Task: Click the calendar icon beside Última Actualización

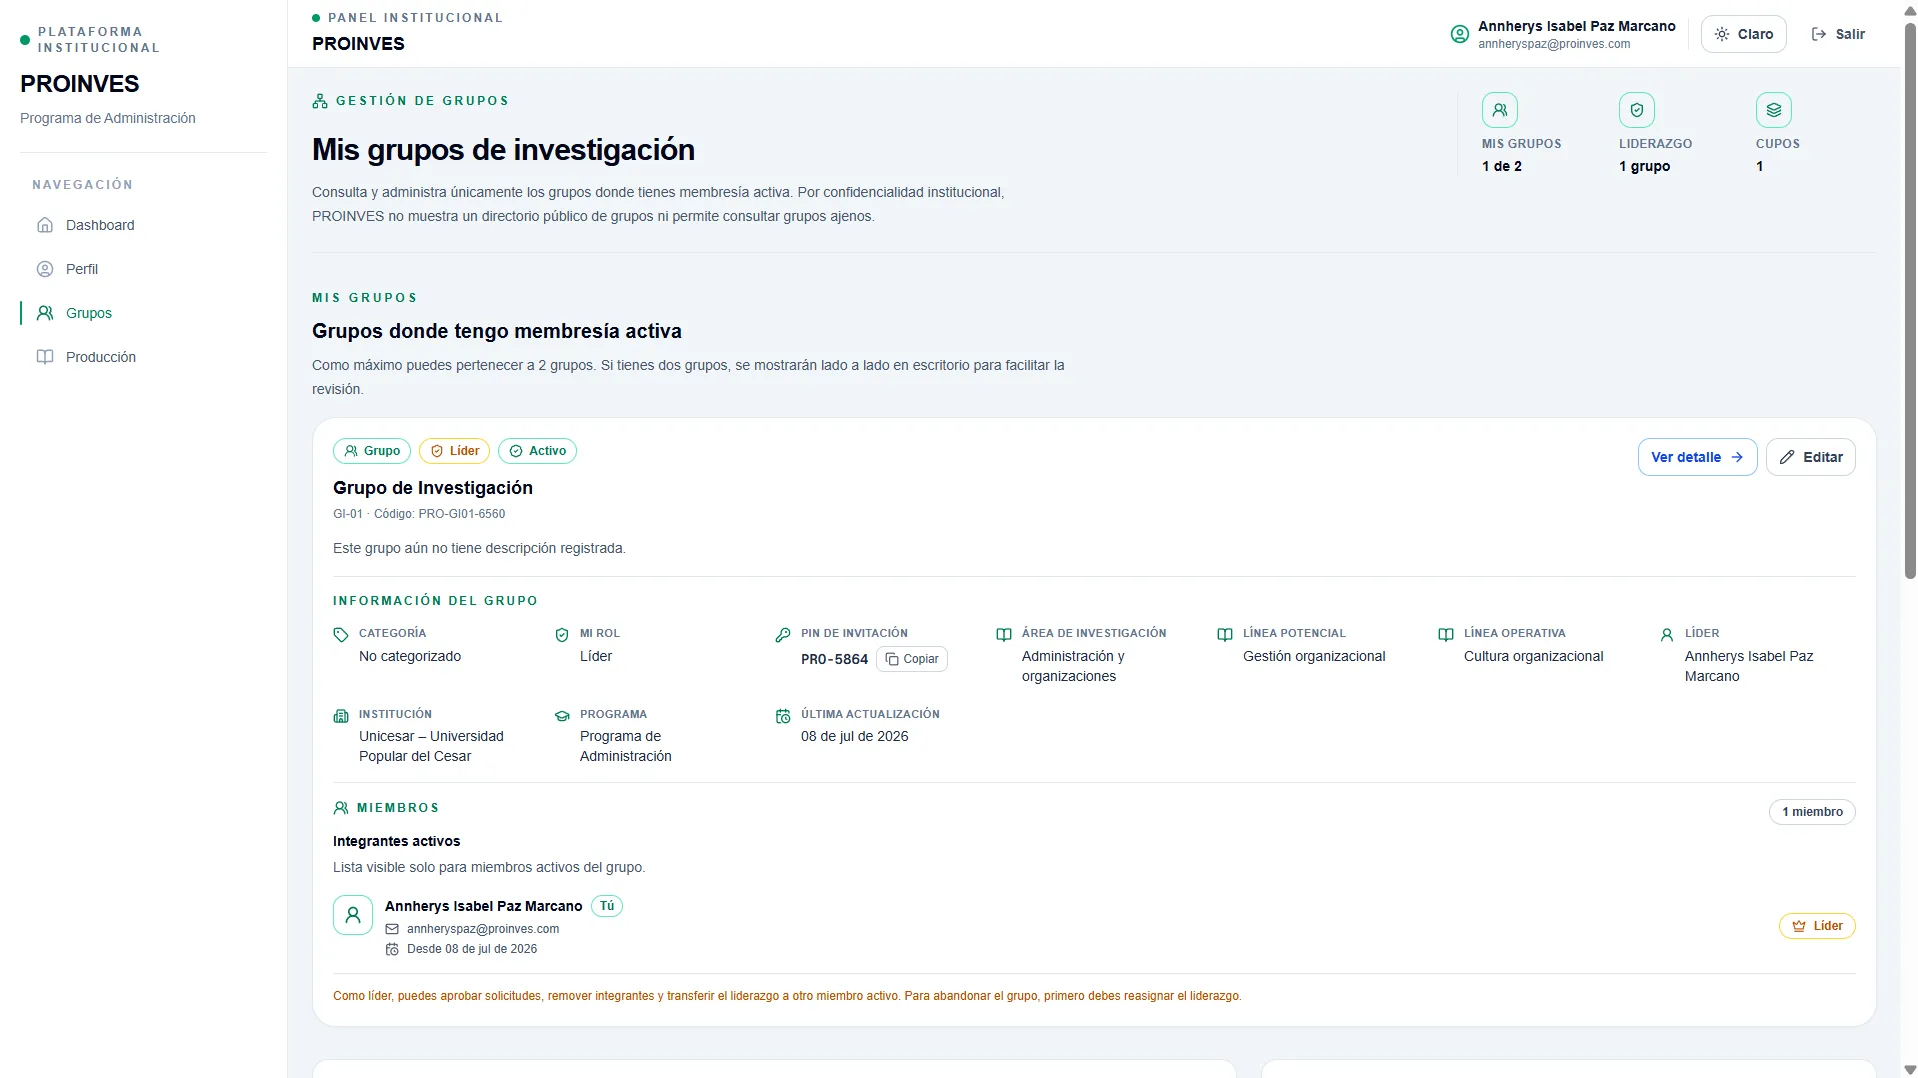Action: (x=783, y=716)
